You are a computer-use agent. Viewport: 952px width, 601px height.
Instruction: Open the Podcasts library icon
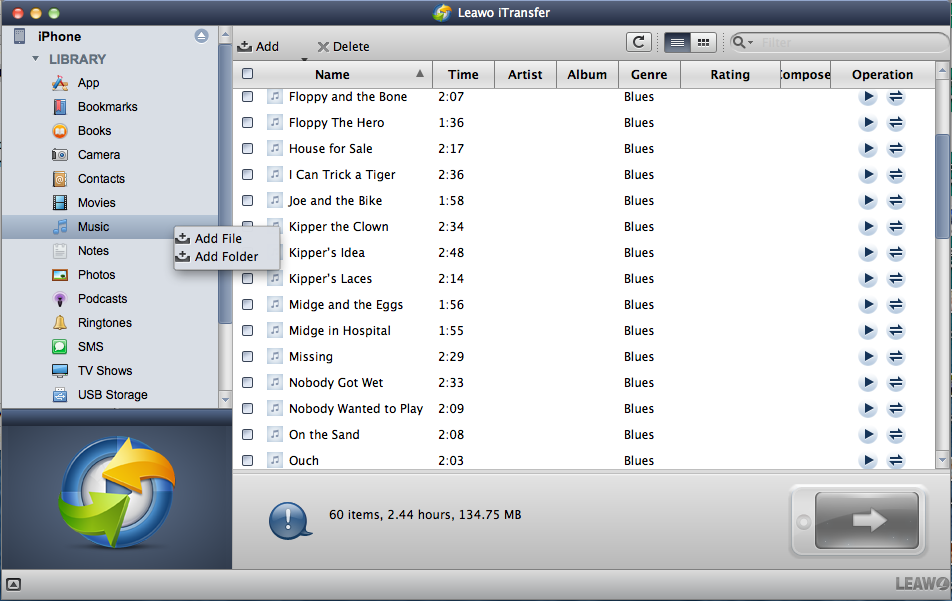(x=60, y=299)
